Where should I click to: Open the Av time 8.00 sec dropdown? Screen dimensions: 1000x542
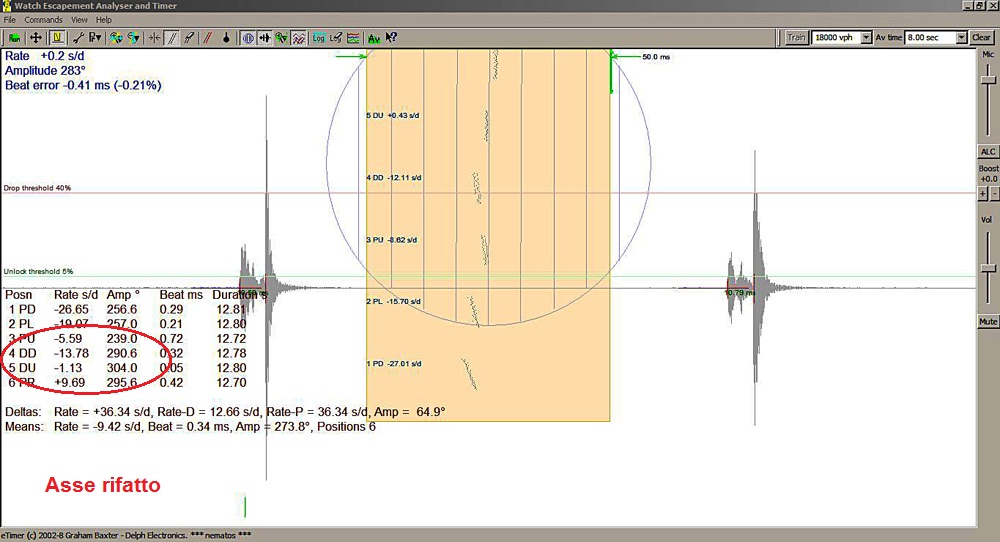tap(961, 37)
